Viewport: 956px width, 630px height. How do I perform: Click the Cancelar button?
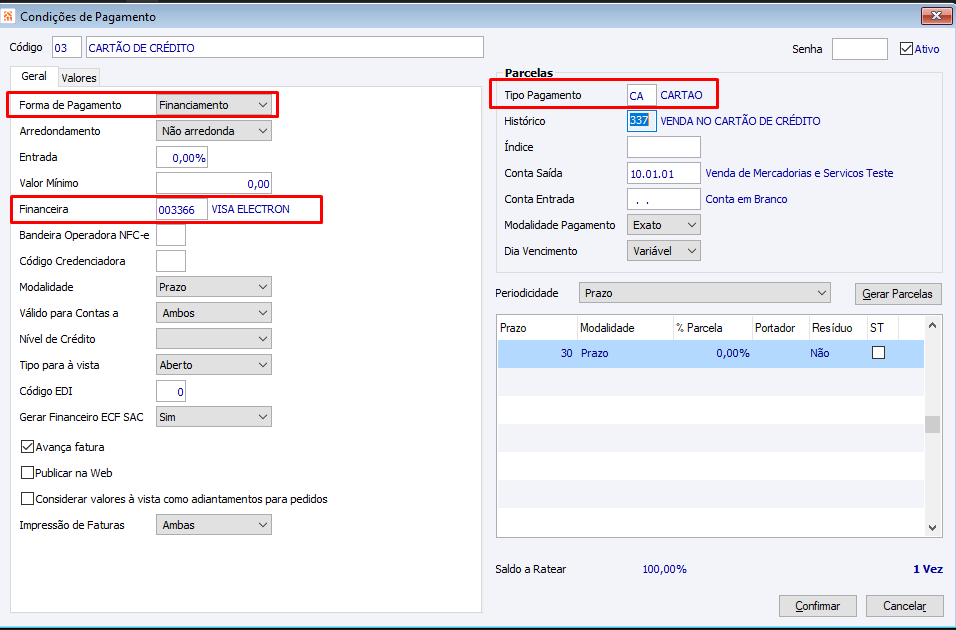tap(905, 606)
